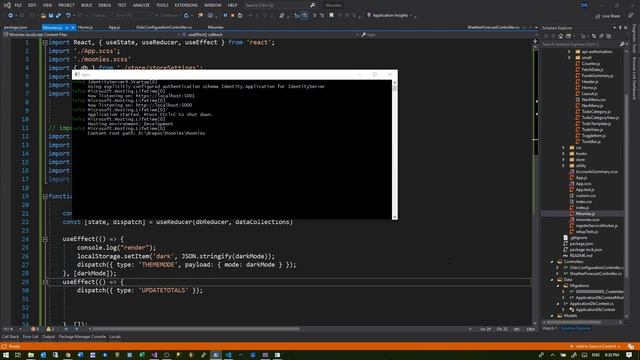Click the Live Share button
Screen dimensions: 640x360
point(608,16)
